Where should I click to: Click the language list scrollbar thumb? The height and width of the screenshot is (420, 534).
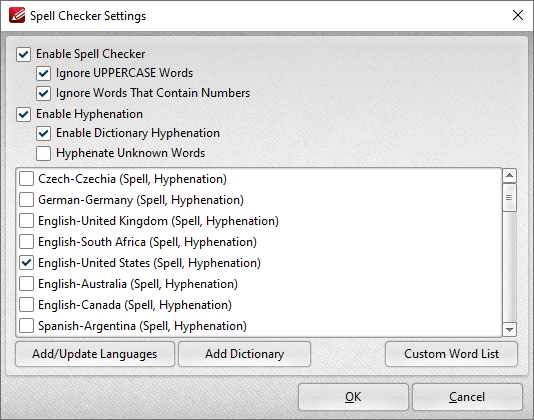coord(509,198)
